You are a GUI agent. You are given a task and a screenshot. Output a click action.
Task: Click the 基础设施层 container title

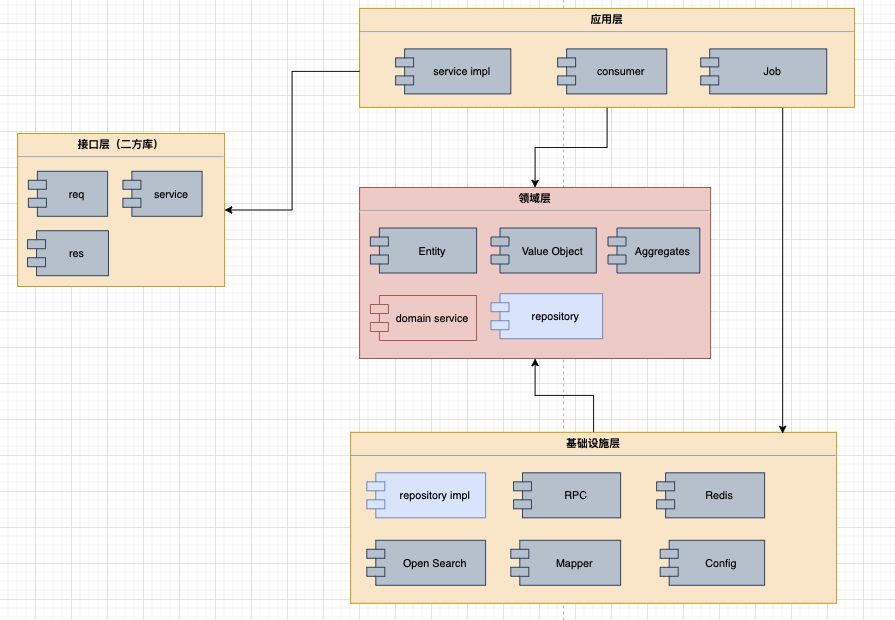pyautogui.click(x=592, y=444)
